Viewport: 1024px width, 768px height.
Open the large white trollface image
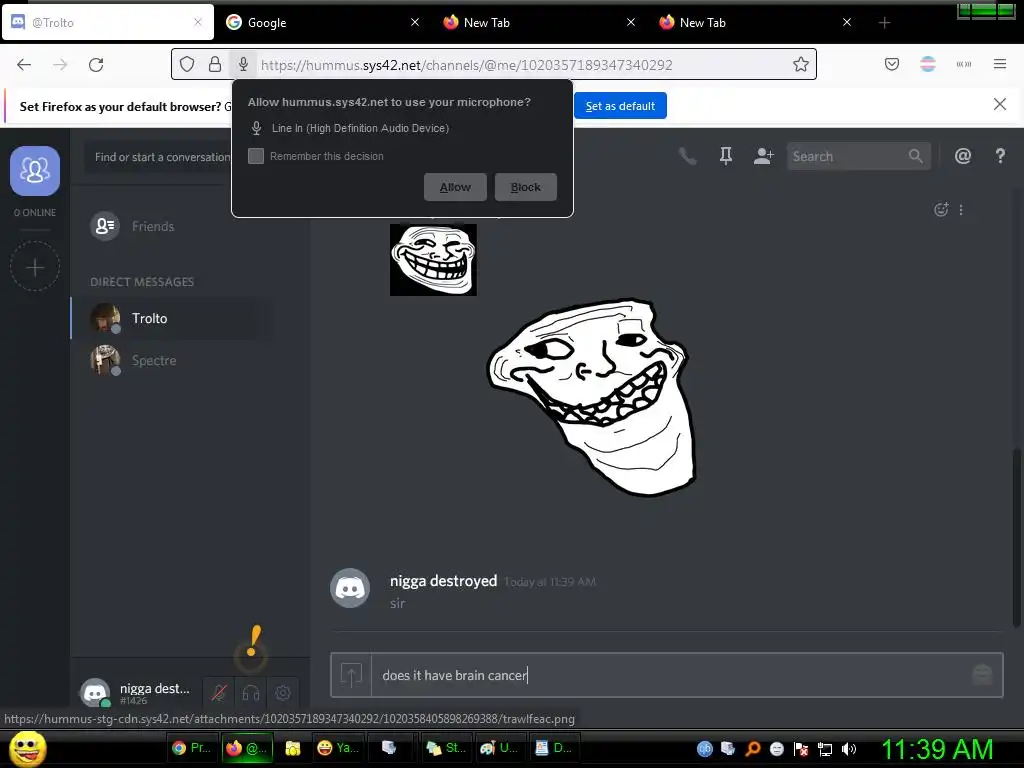click(x=592, y=398)
